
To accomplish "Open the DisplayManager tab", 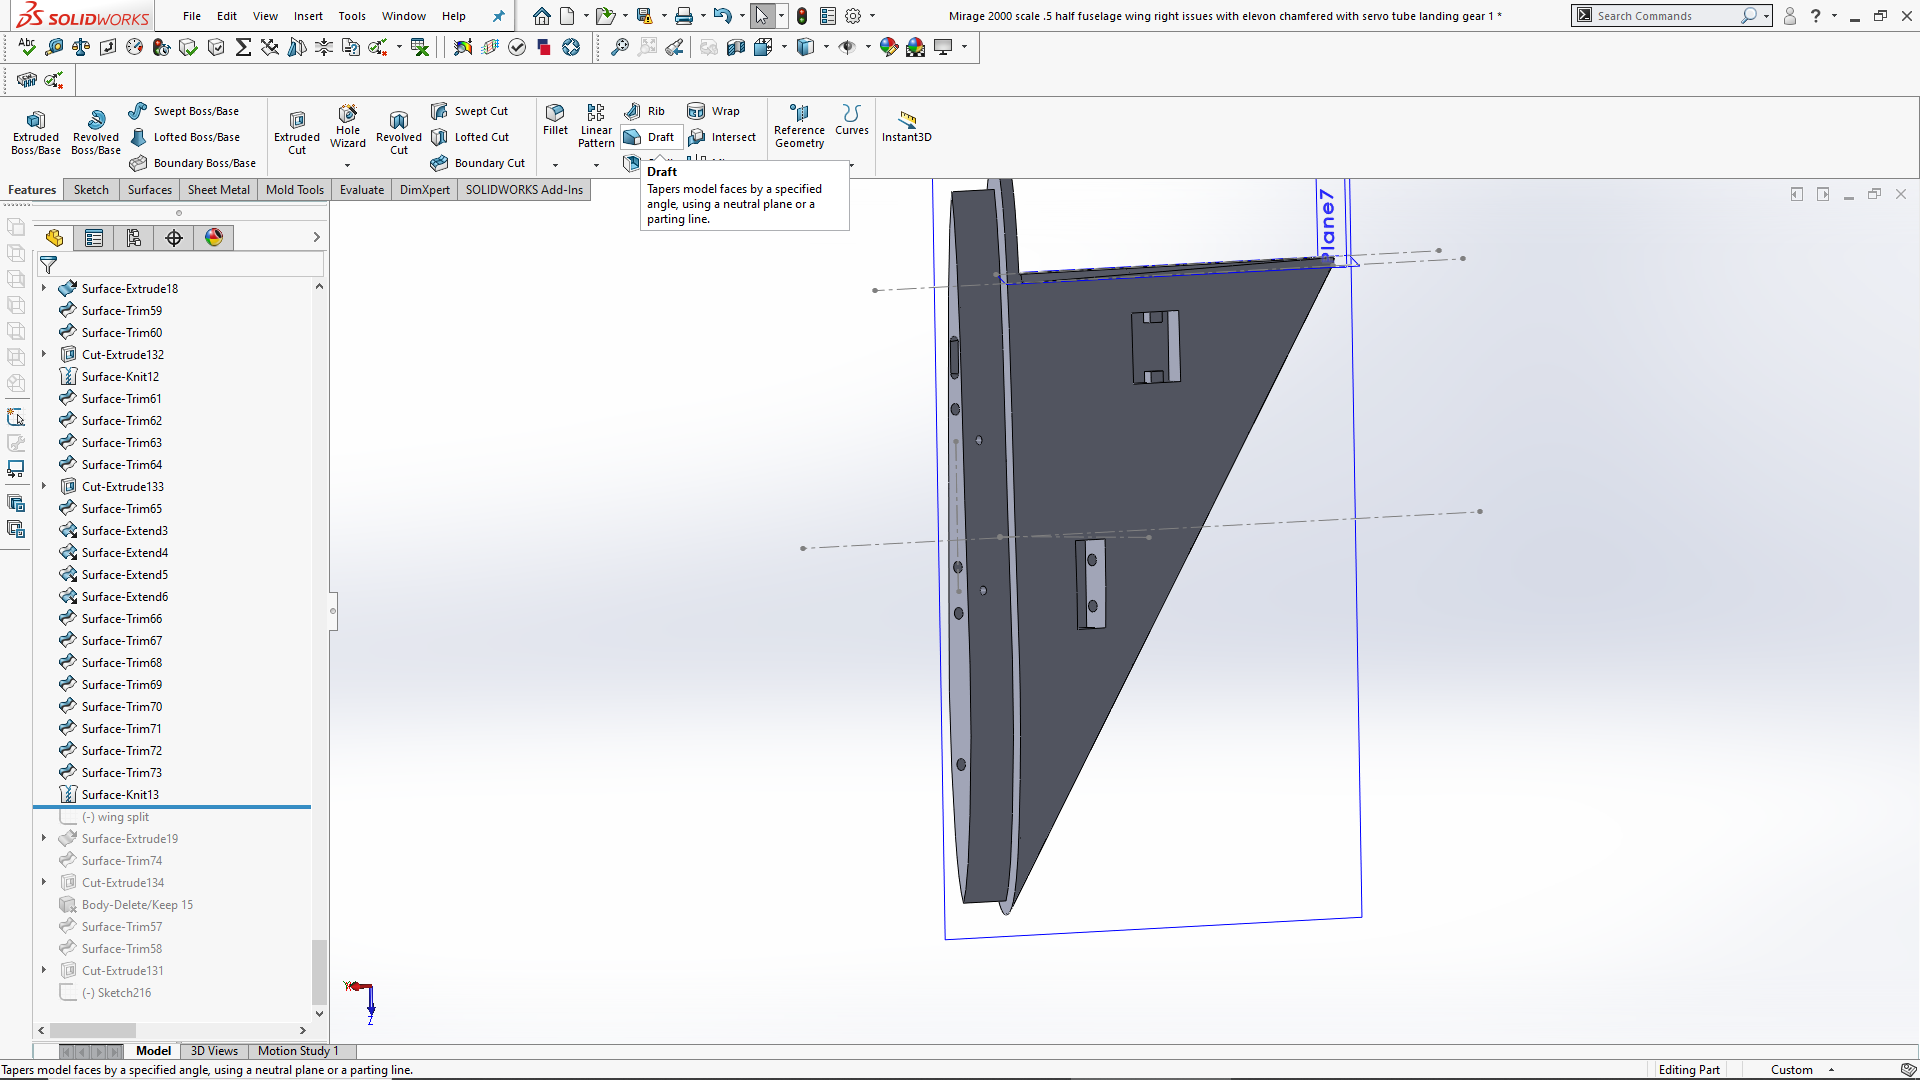I will tap(214, 238).
